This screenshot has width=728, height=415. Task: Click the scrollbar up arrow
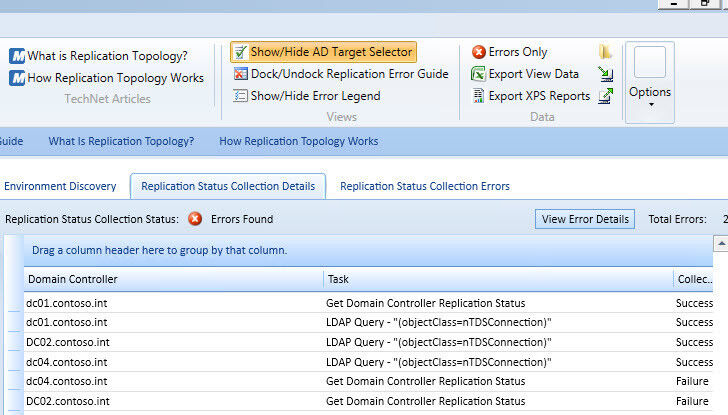(x=720, y=244)
